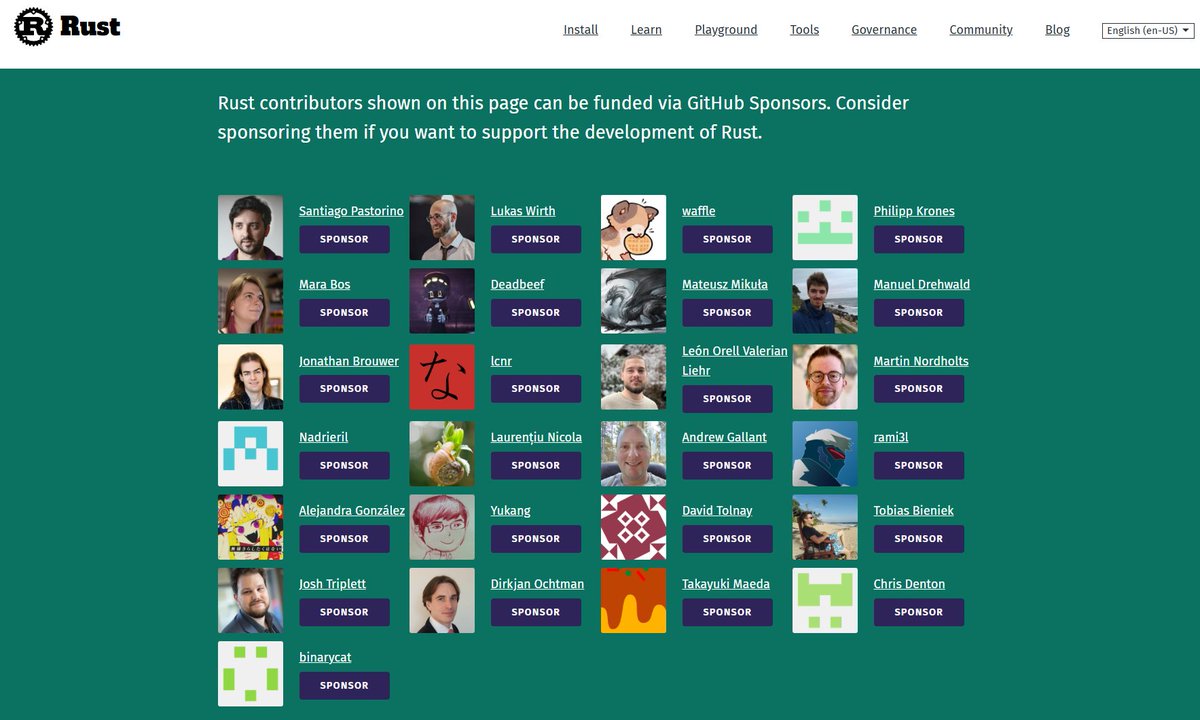
Task: Click waffle's hamster avatar
Action: [x=633, y=227]
